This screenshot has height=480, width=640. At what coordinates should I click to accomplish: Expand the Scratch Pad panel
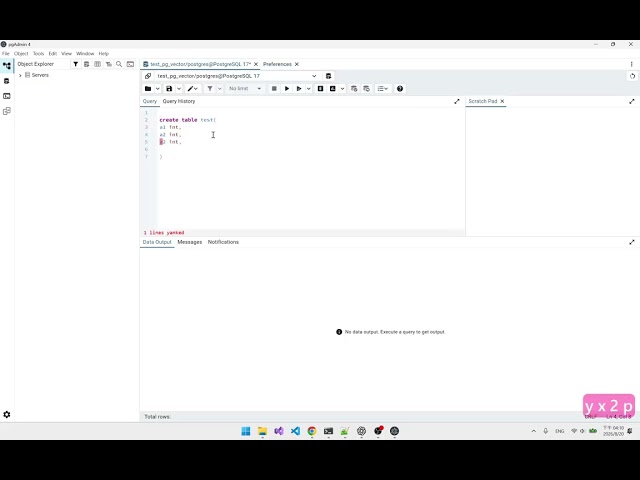pos(632,101)
